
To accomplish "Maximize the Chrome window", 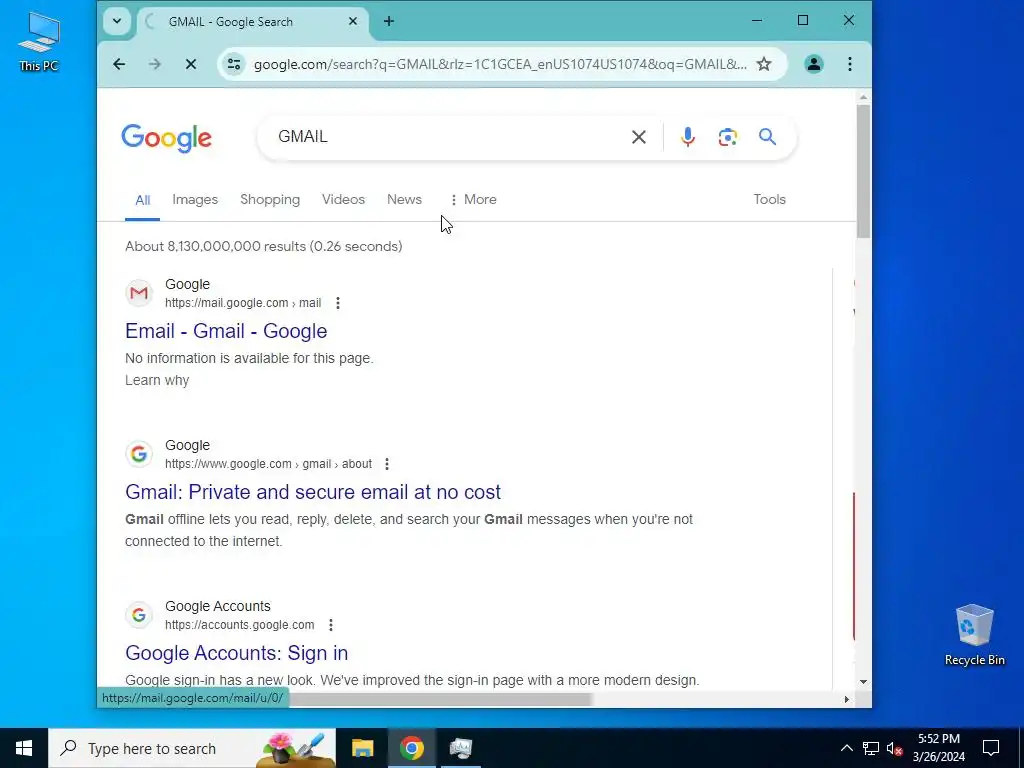I will (803, 20).
